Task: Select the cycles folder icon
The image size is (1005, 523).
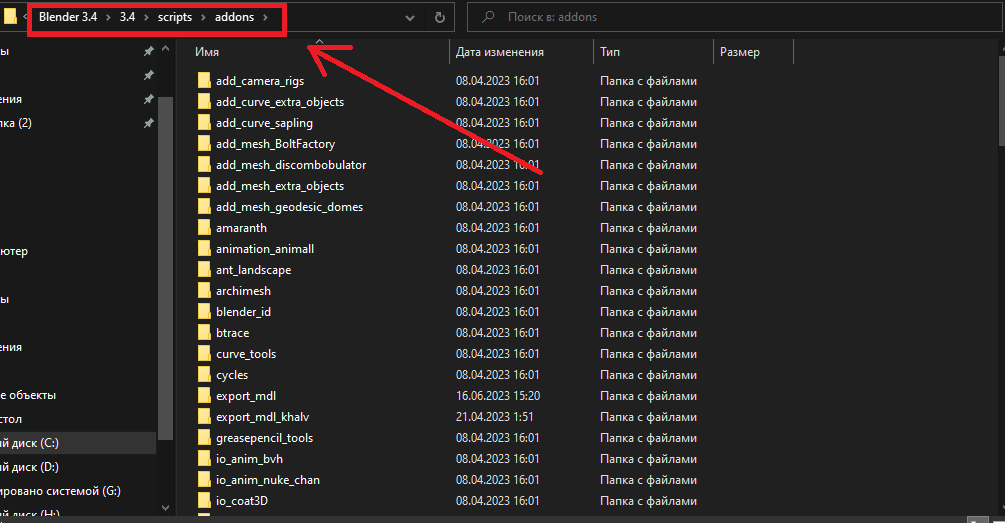Action: coord(204,374)
